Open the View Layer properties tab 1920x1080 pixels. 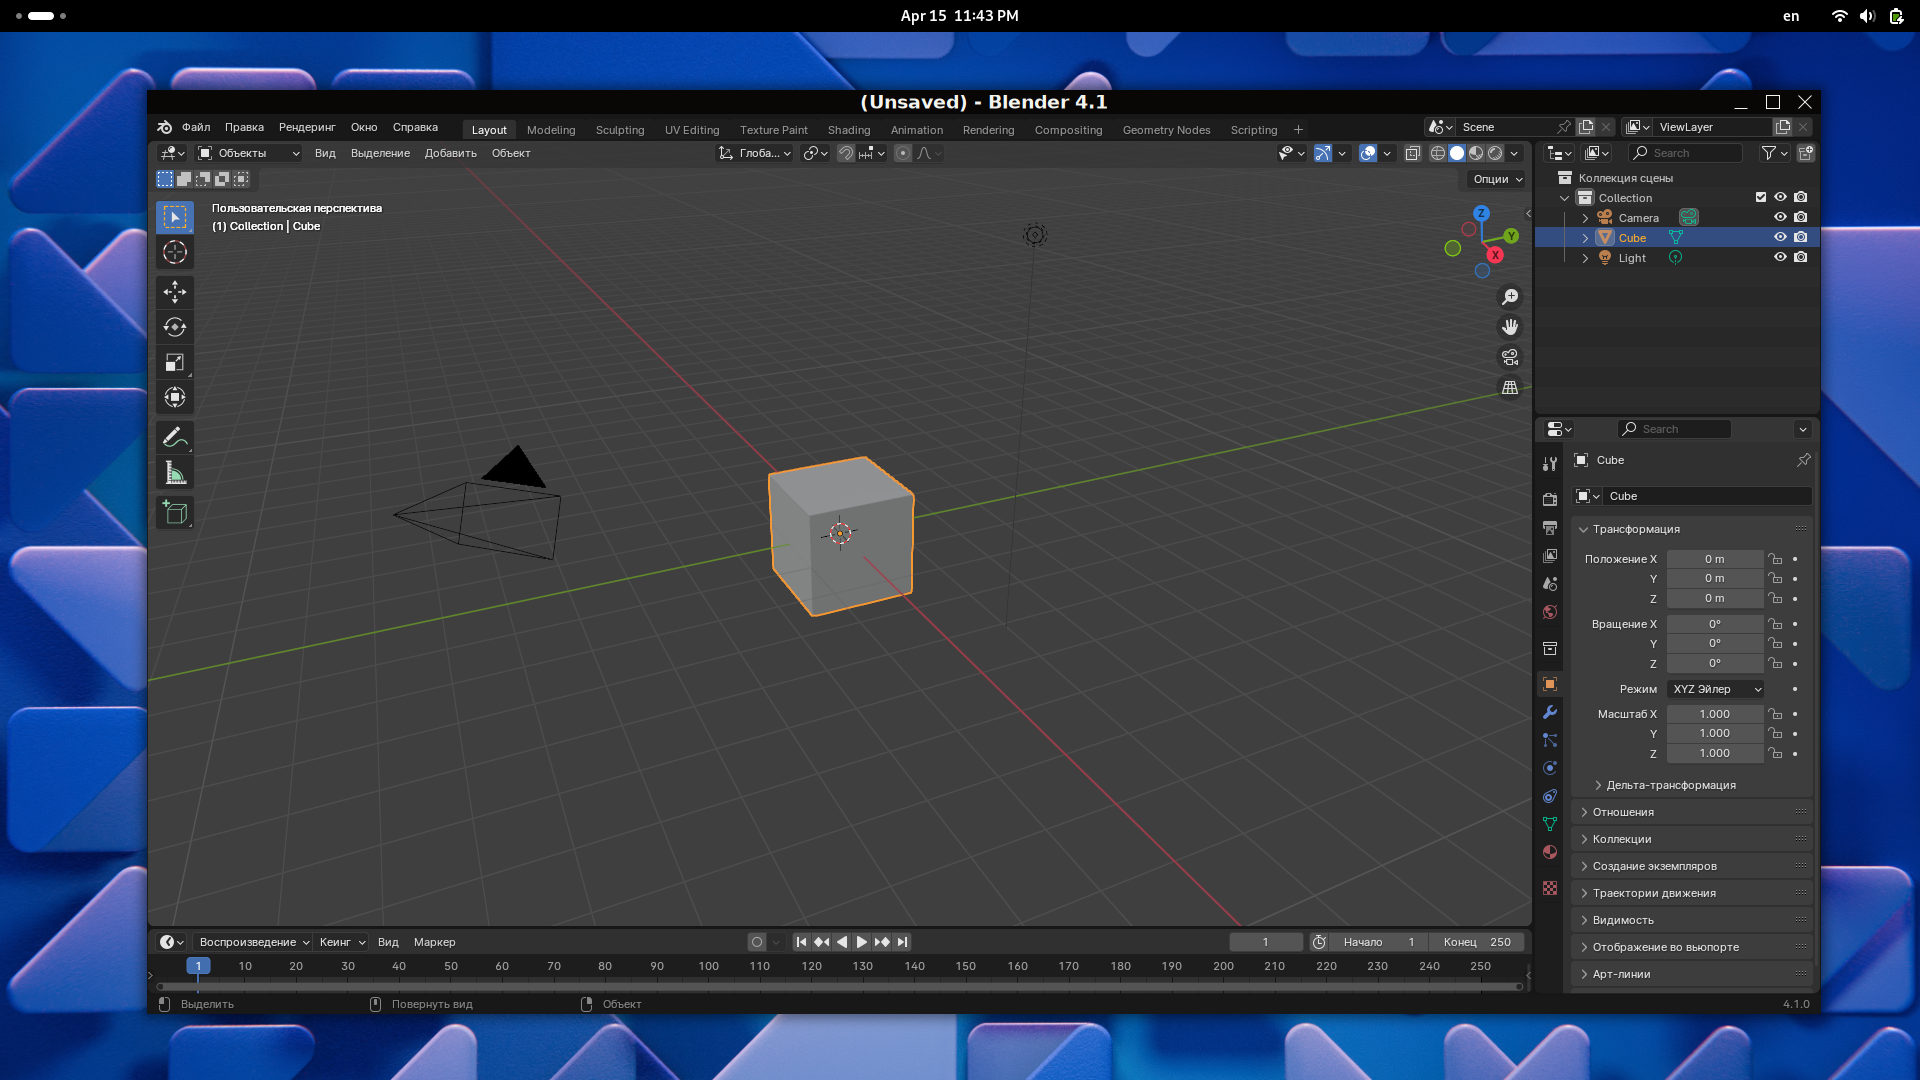1550,555
